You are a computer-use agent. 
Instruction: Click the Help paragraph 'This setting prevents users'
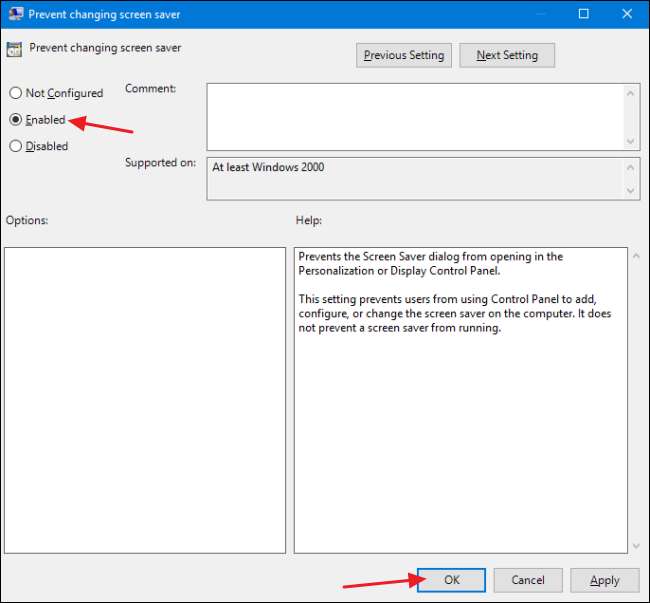[x=455, y=313]
